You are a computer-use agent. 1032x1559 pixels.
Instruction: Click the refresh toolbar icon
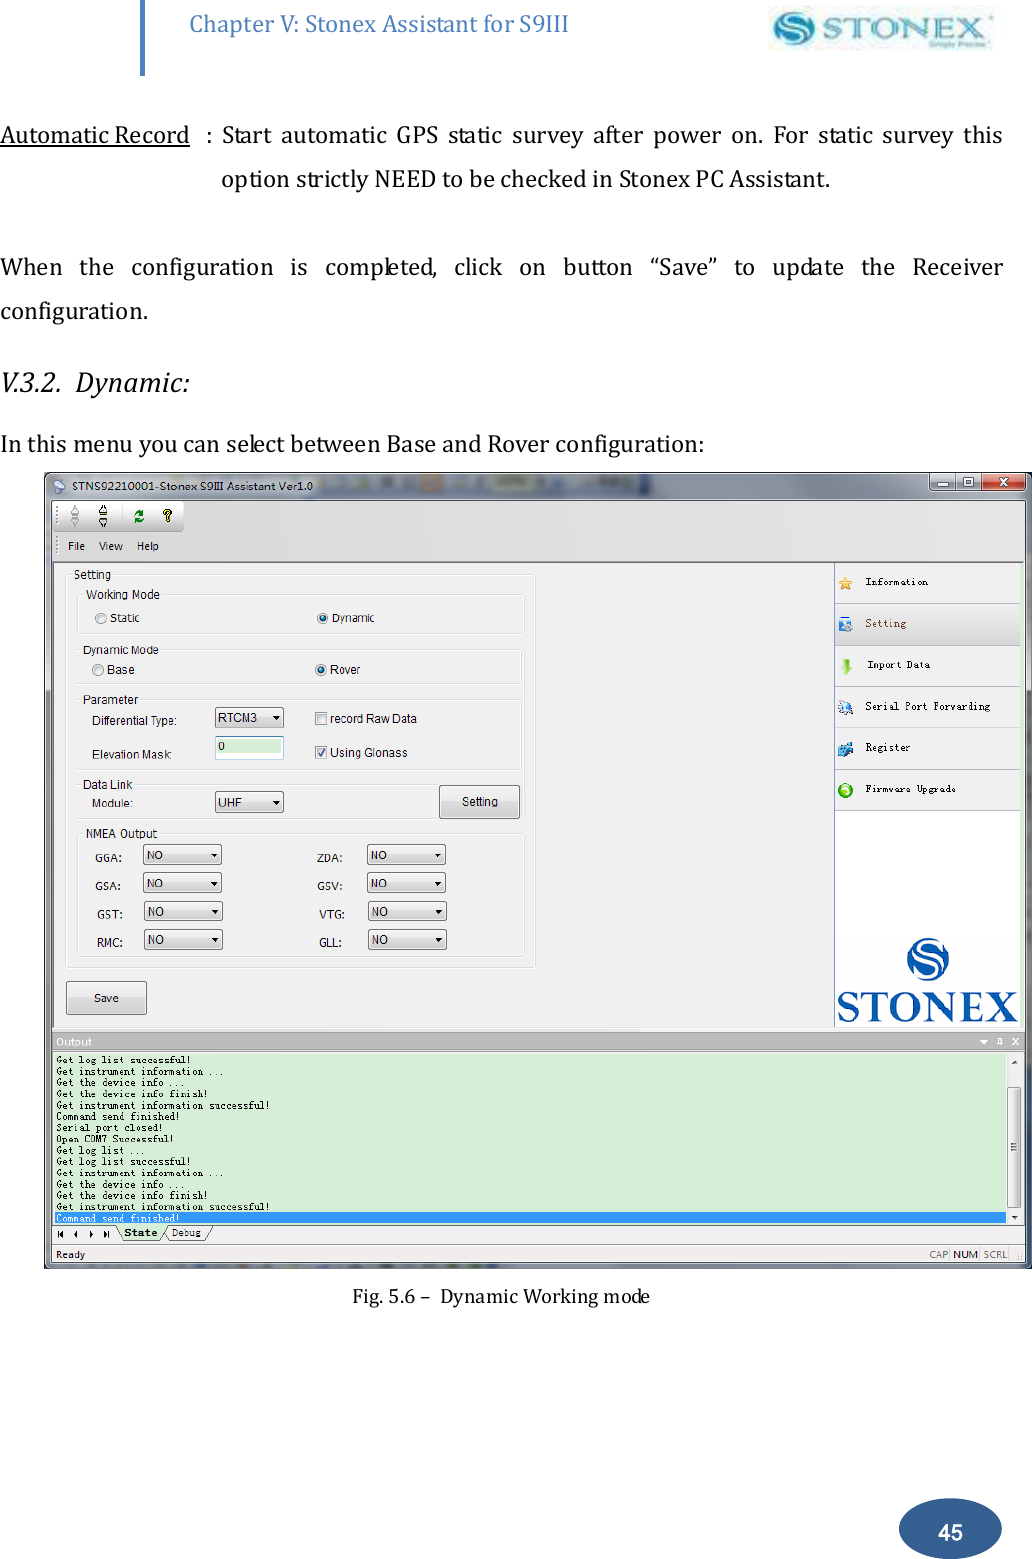(139, 516)
